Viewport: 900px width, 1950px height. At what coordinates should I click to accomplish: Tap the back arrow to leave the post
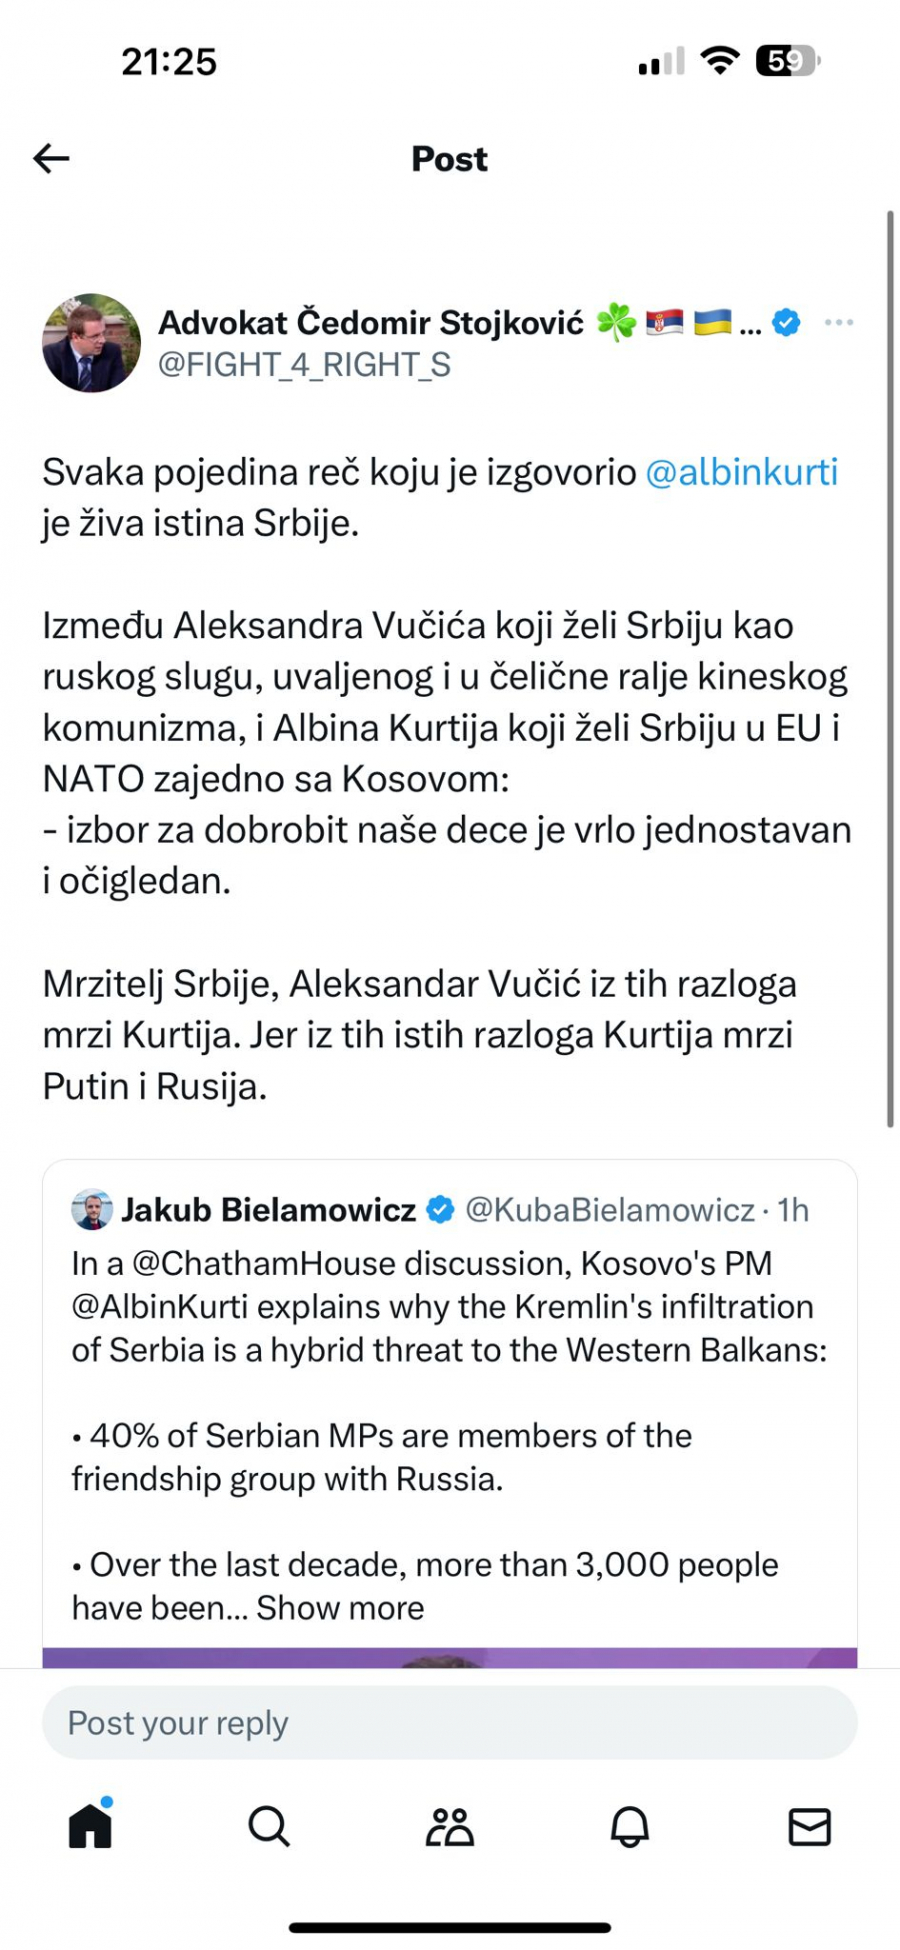pos(50,158)
